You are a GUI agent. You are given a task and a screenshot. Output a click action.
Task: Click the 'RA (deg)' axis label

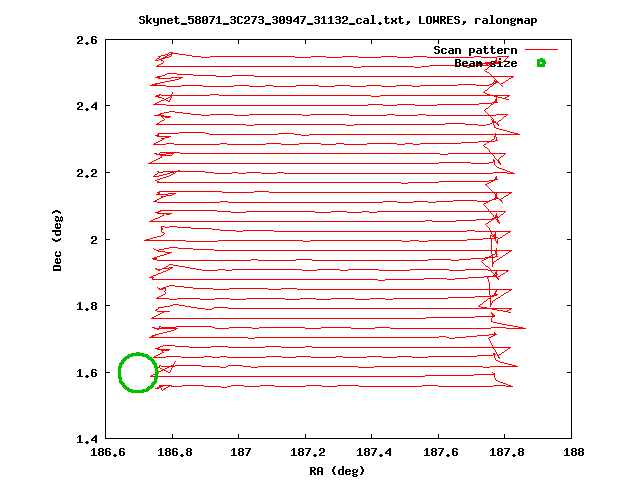(x=337, y=471)
